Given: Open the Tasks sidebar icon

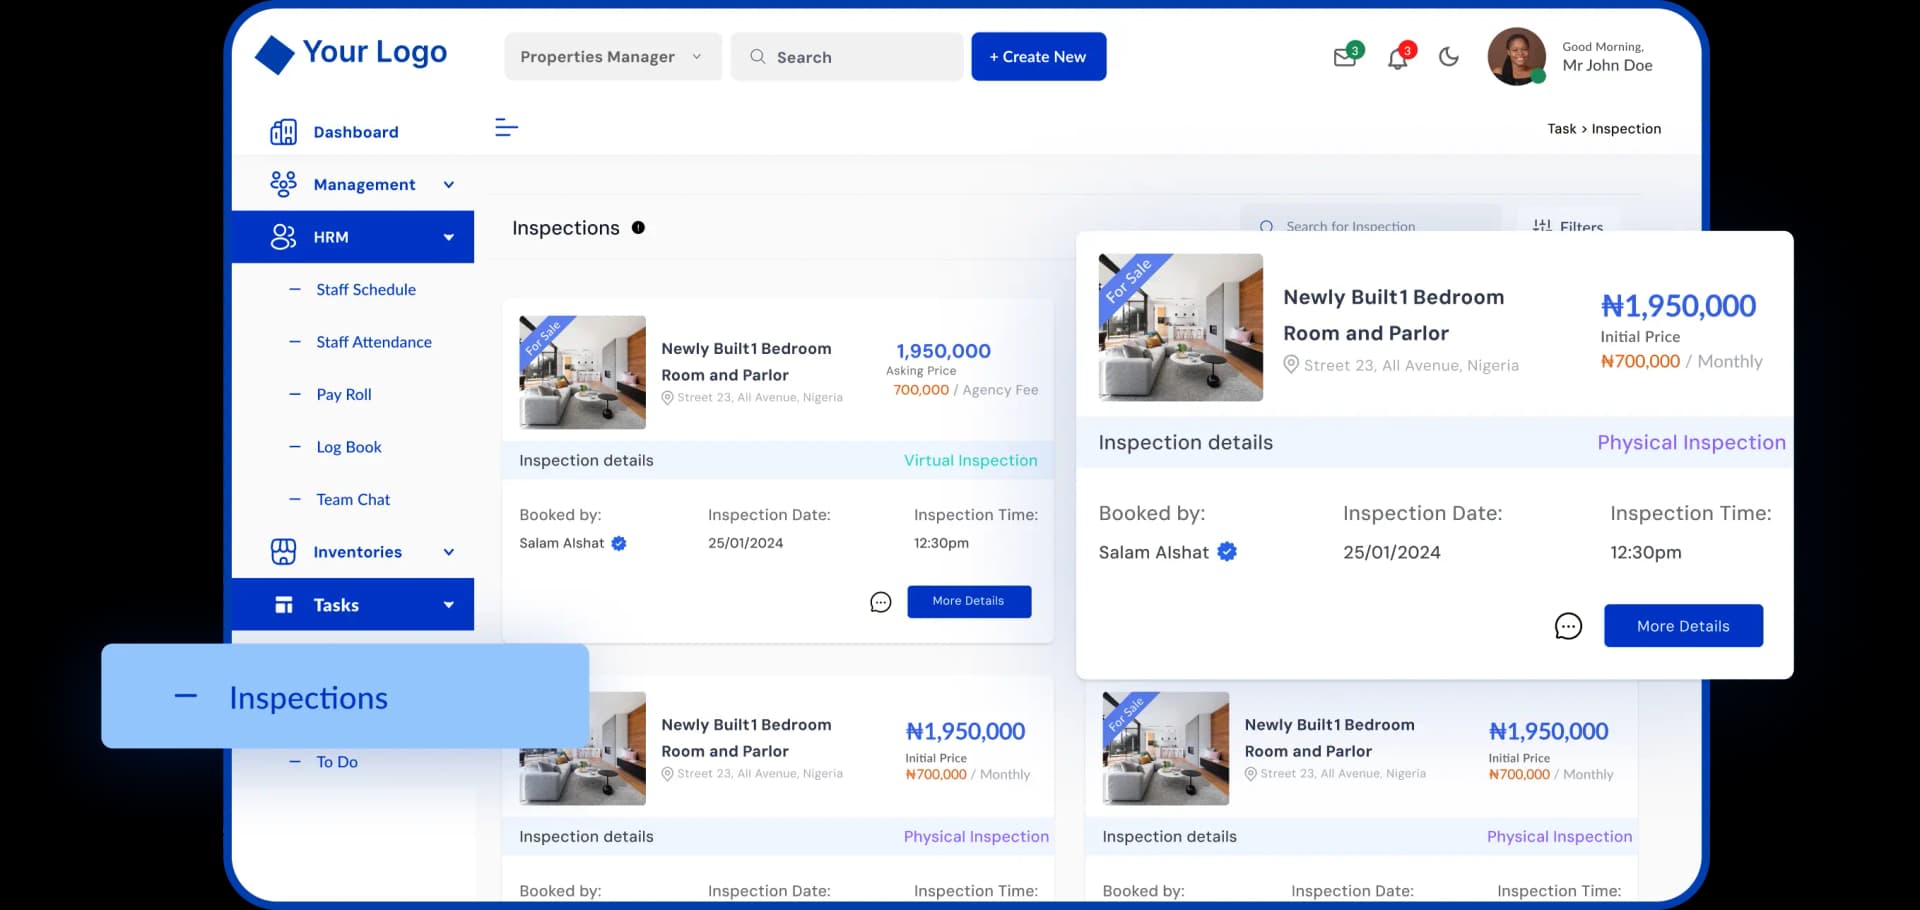Looking at the screenshot, I should [x=284, y=604].
